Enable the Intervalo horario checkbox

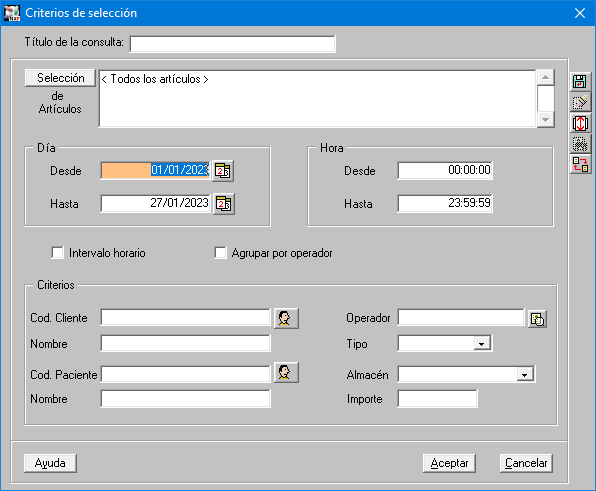(58, 253)
